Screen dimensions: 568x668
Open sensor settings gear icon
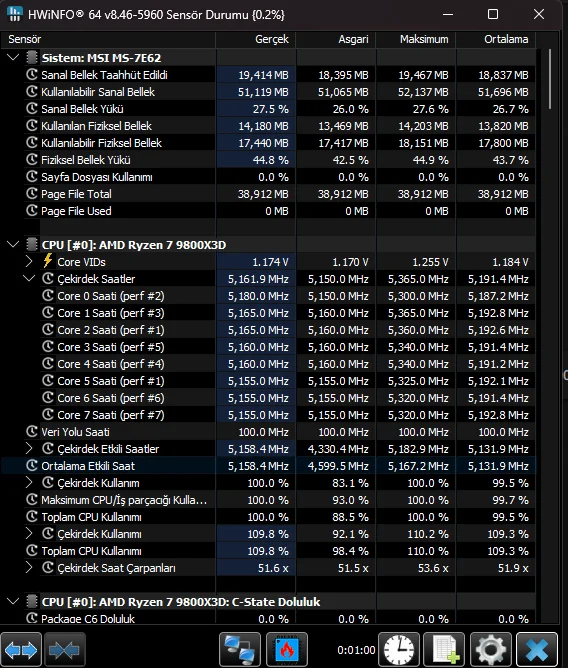click(x=491, y=650)
